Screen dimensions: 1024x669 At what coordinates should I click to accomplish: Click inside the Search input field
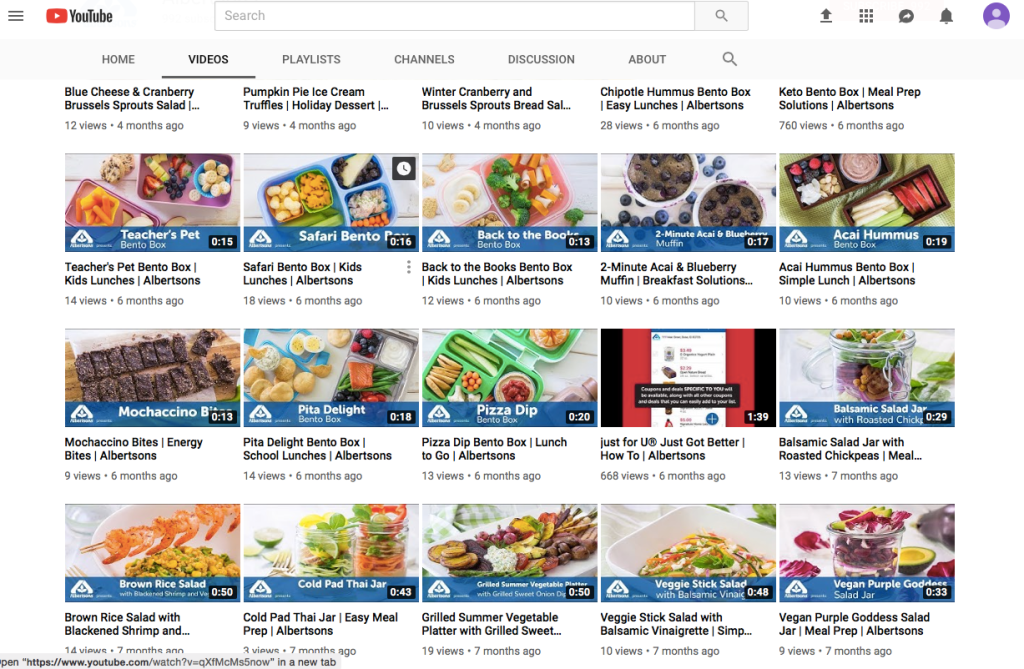[454, 16]
